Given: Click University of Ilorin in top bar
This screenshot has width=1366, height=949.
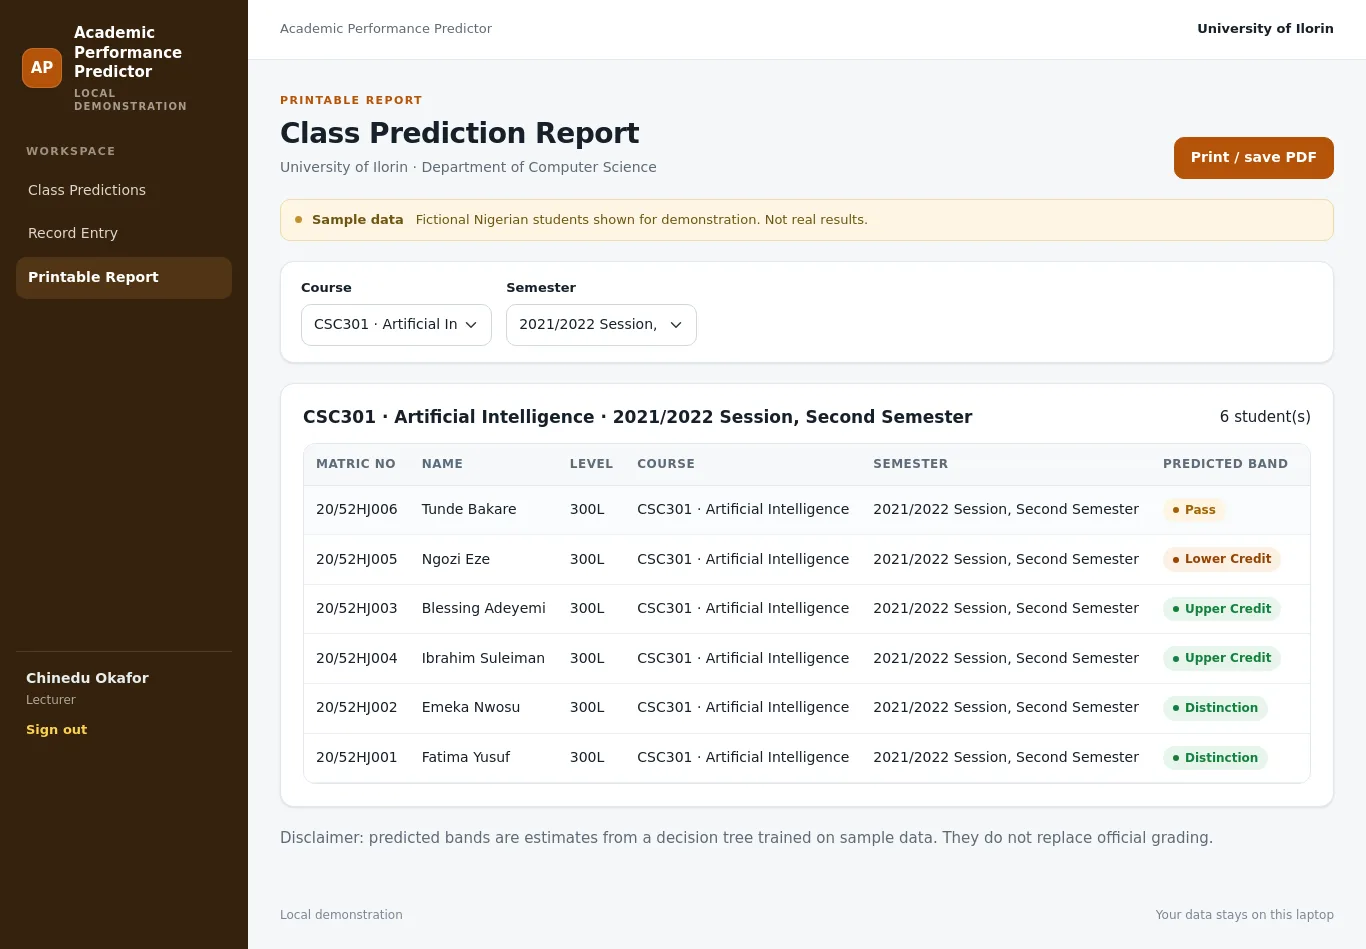Looking at the screenshot, I should pos(1265,29).
